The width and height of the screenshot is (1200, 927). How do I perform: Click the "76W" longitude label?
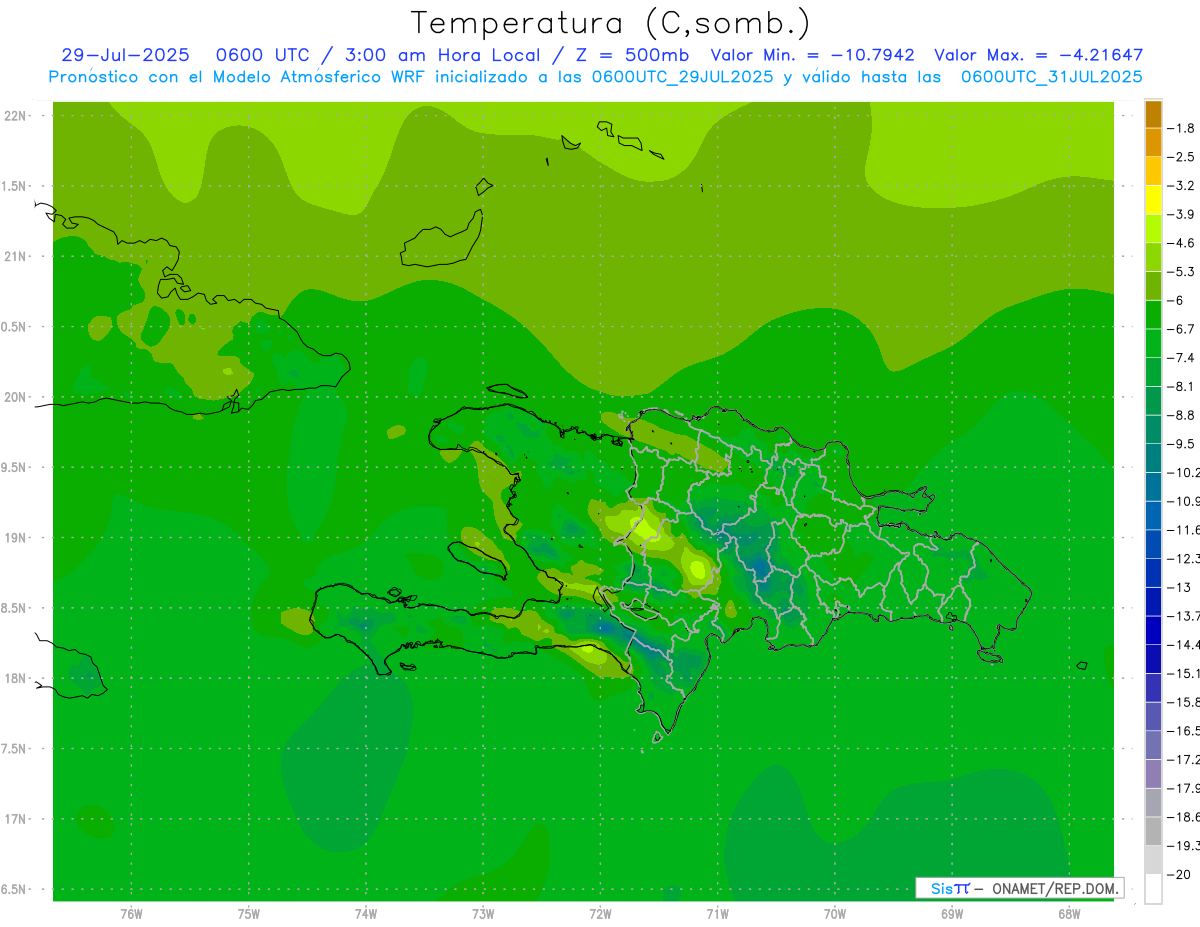tap(131, 914)
